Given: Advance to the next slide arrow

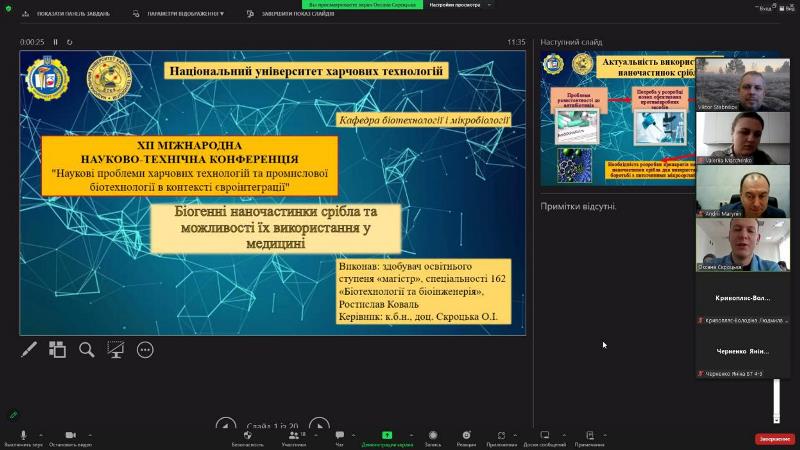Looking at the screenshot, I should pyautogui.click(x=318, y=426).
